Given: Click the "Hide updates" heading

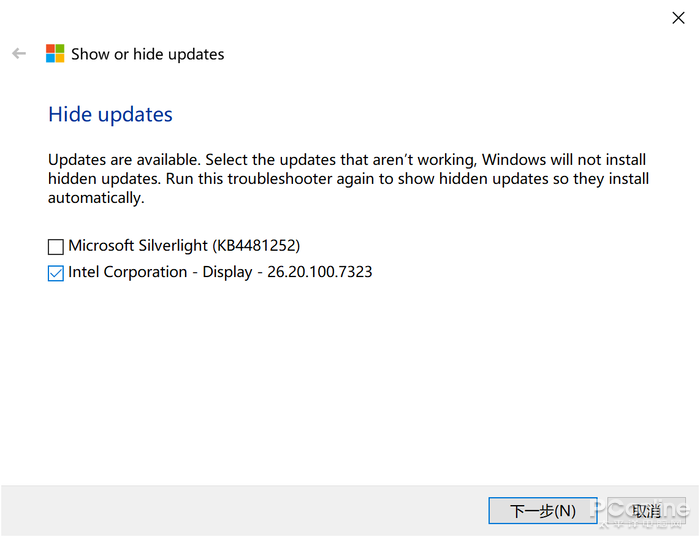Looking at the screenshot, I should coord(110,115).
